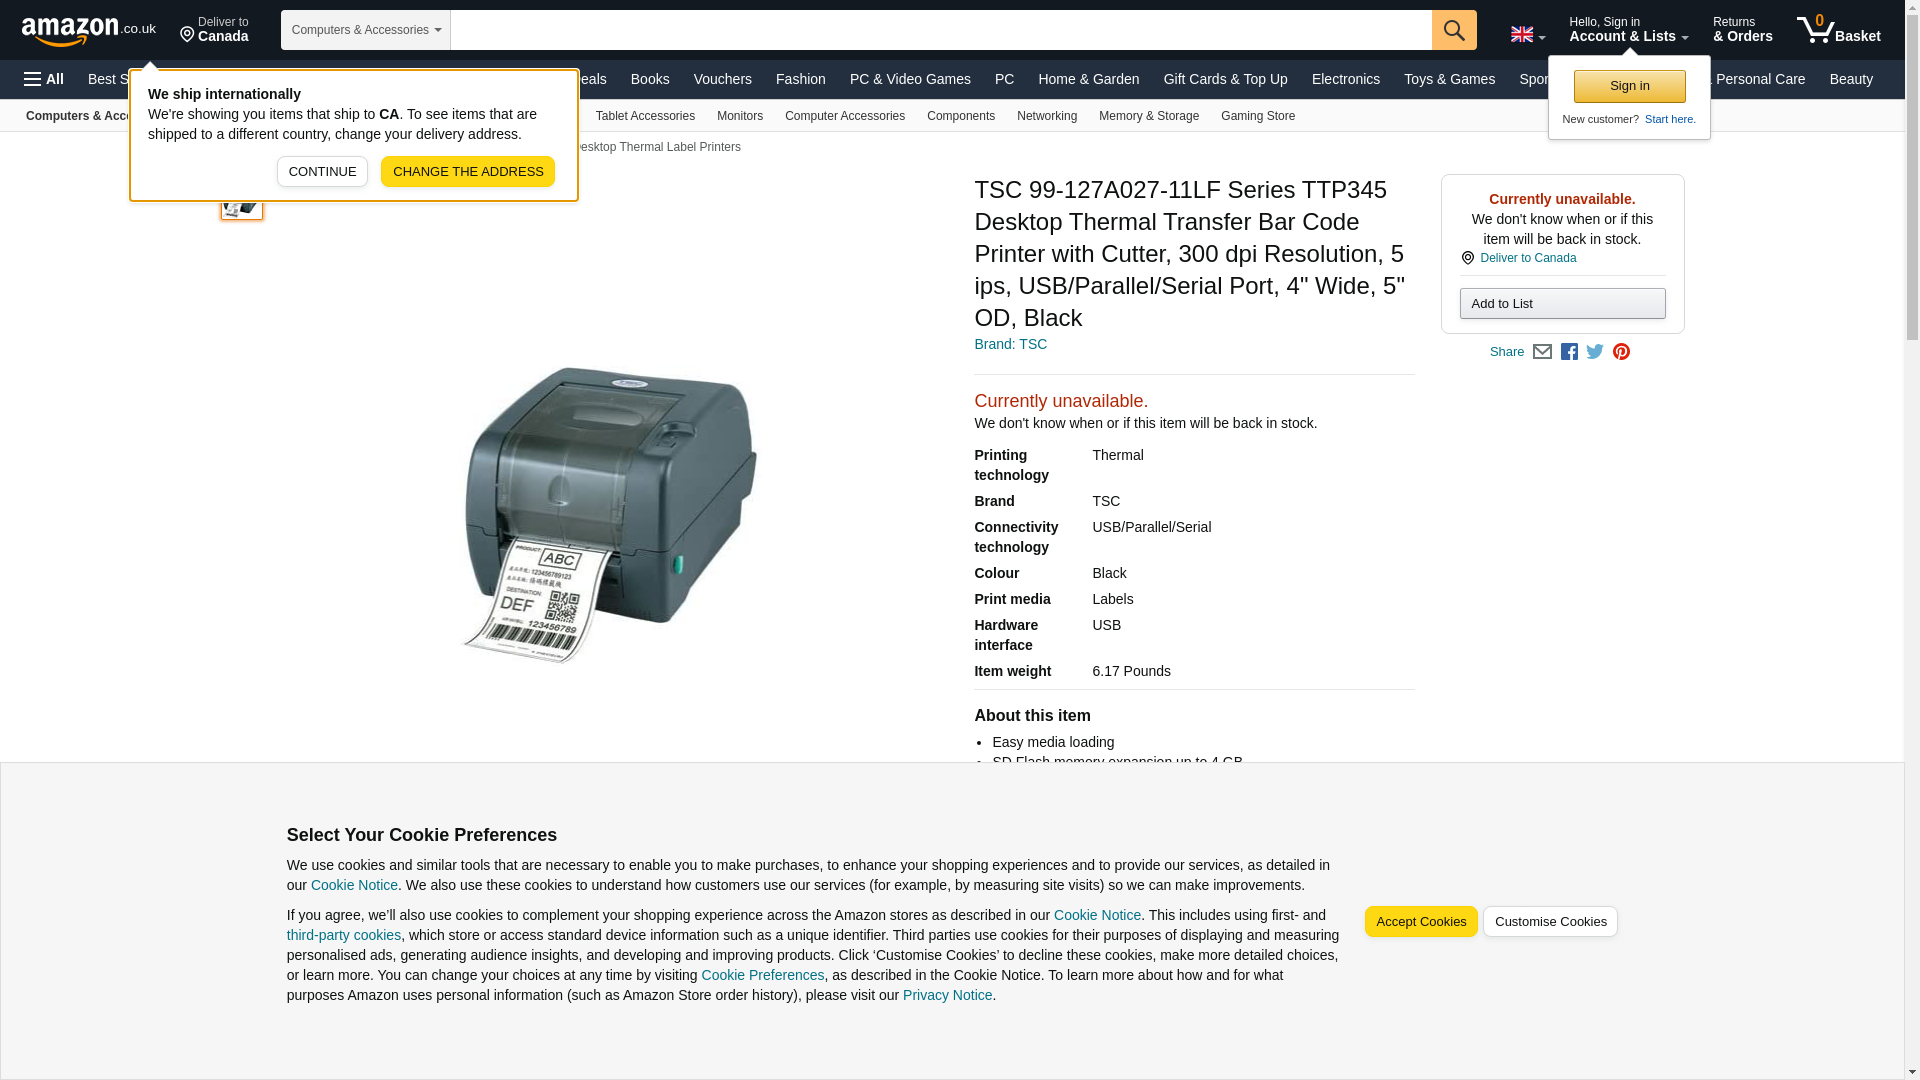The height and width of the screenshot is (1080, 1920).
Task: Click the CHANGE THE ADDRESS button
Action: pyautogui.click(x=468, y=172)
